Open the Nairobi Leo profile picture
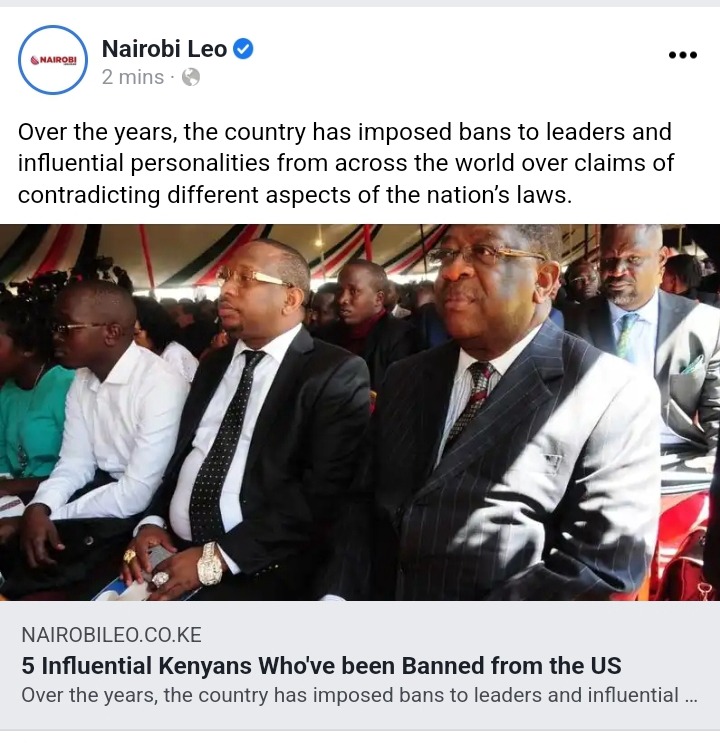 (53, 60)
